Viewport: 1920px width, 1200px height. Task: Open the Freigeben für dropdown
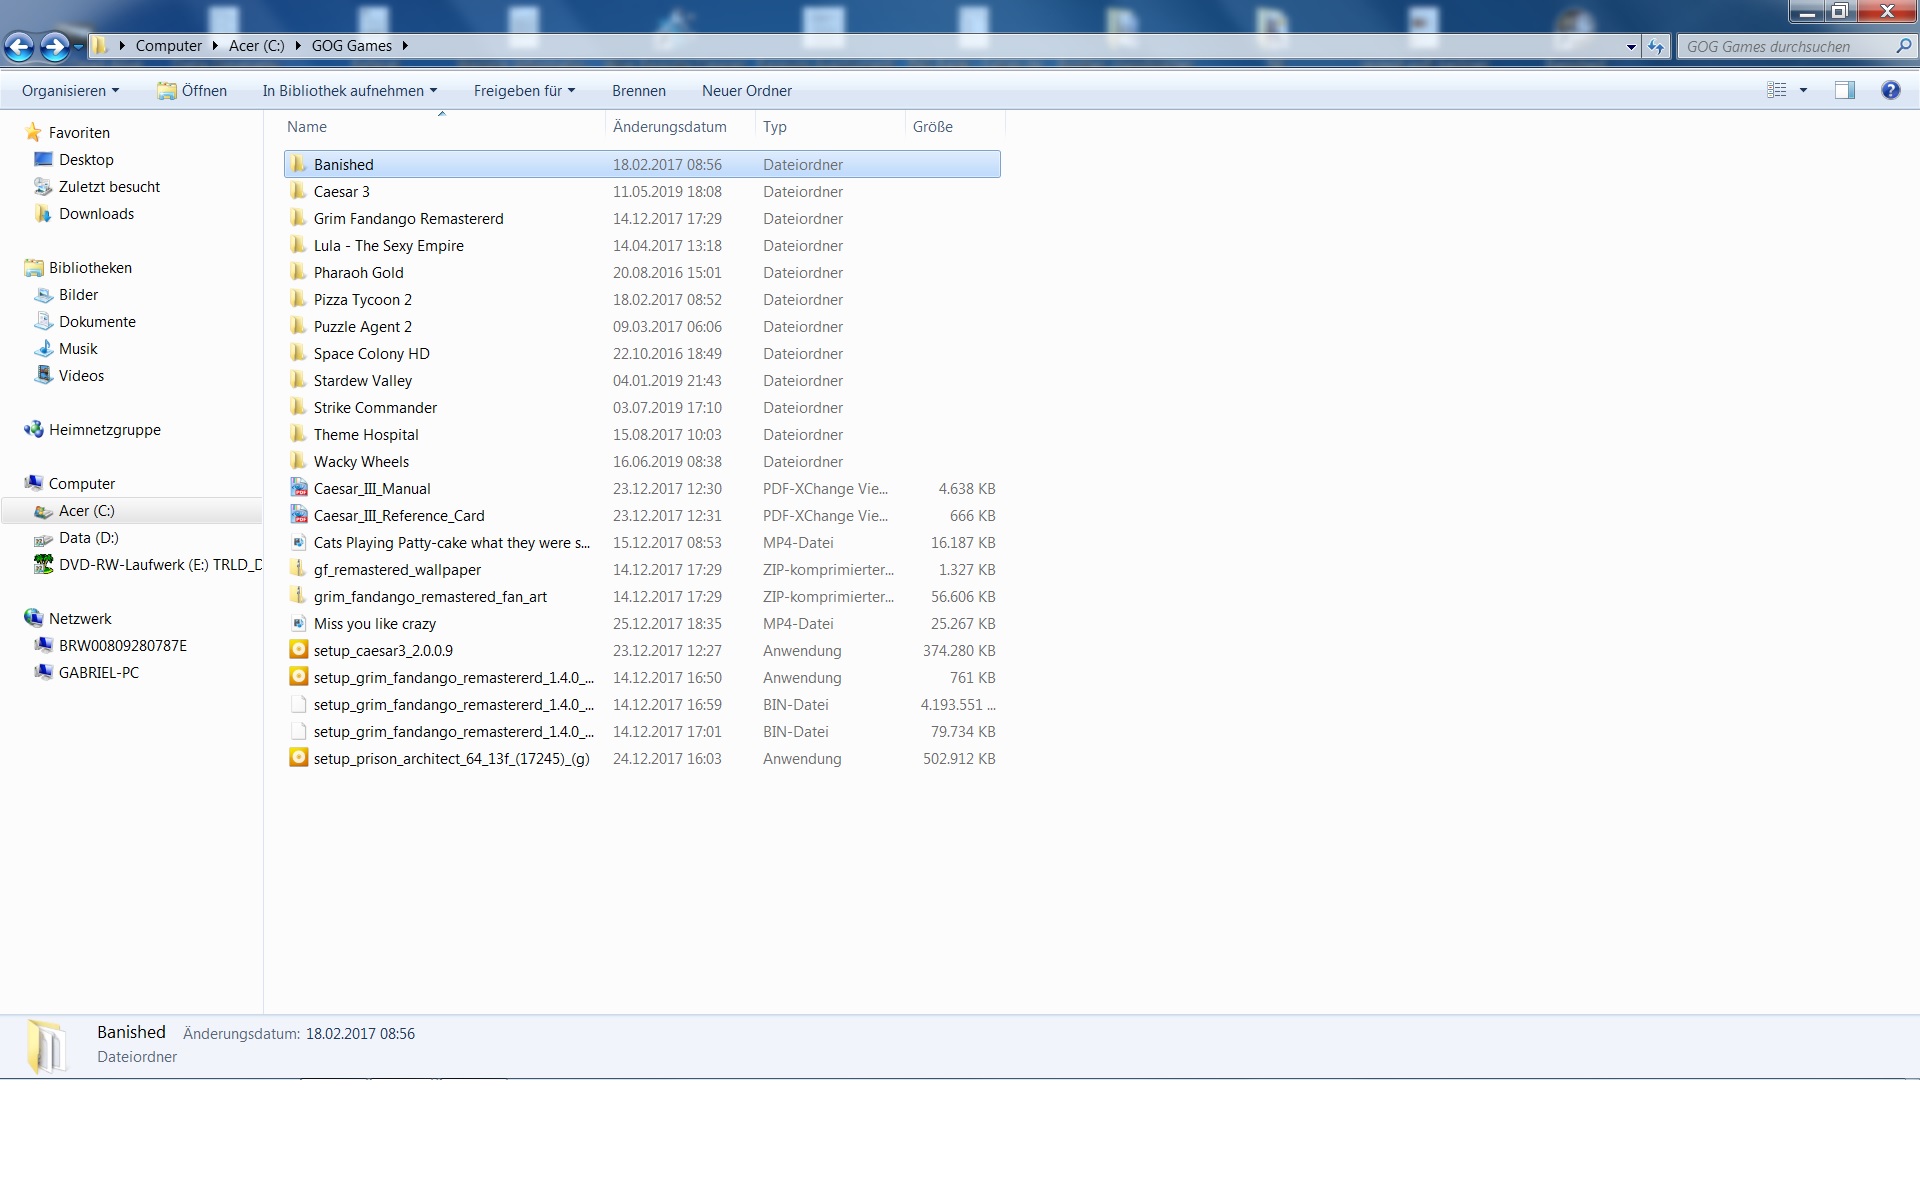(x=524, y=90)
